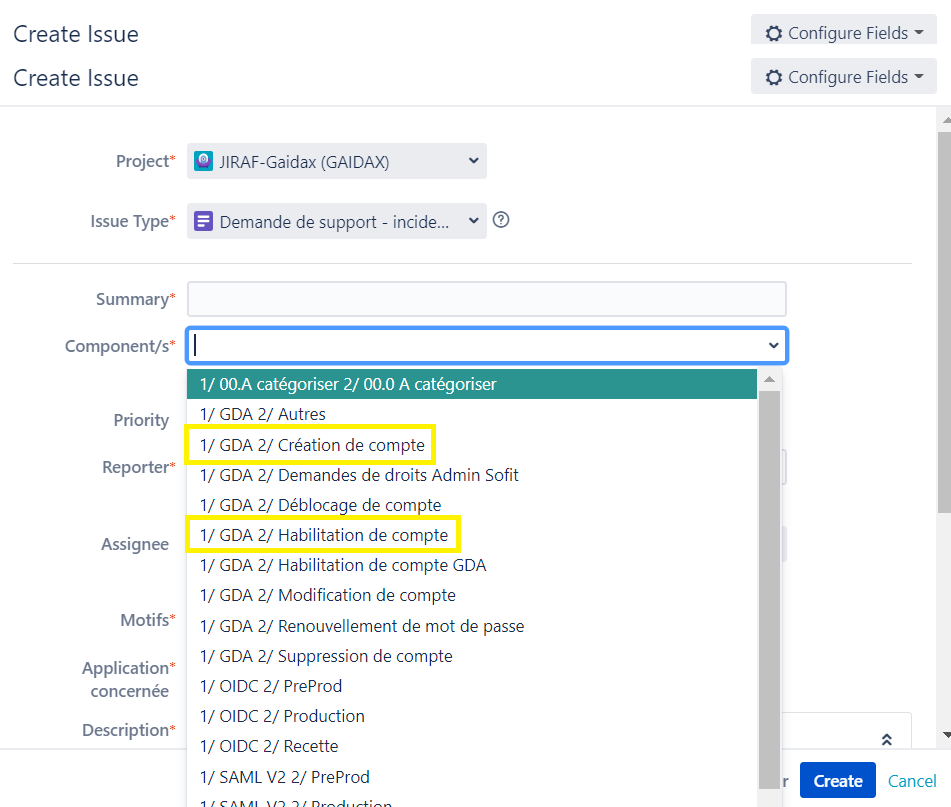Viewport: 951px width, 807px height.
Task: Open the lower Configure Fields menu
Action: [x=844, y=77]
